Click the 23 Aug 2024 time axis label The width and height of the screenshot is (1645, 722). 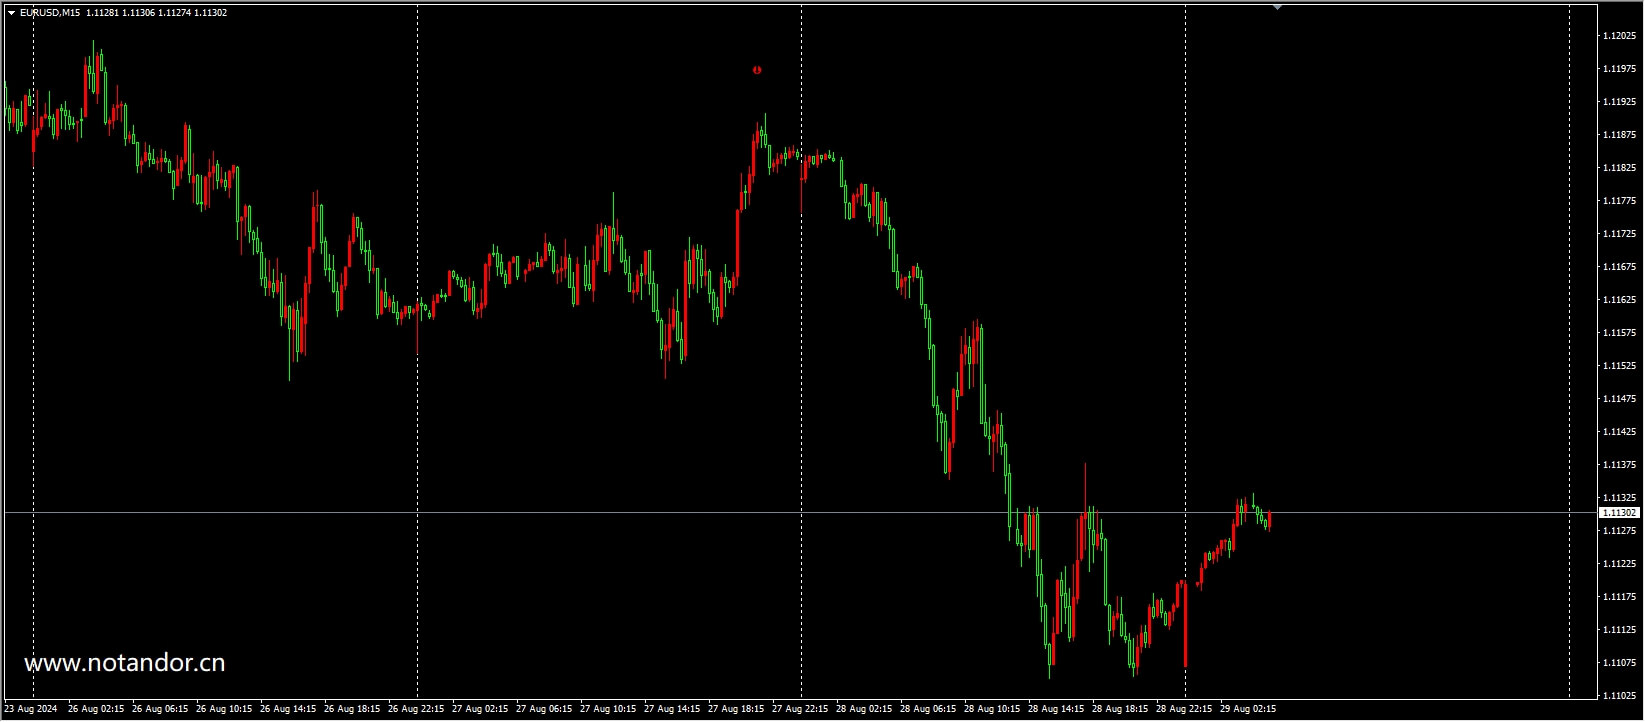point(31,709)
